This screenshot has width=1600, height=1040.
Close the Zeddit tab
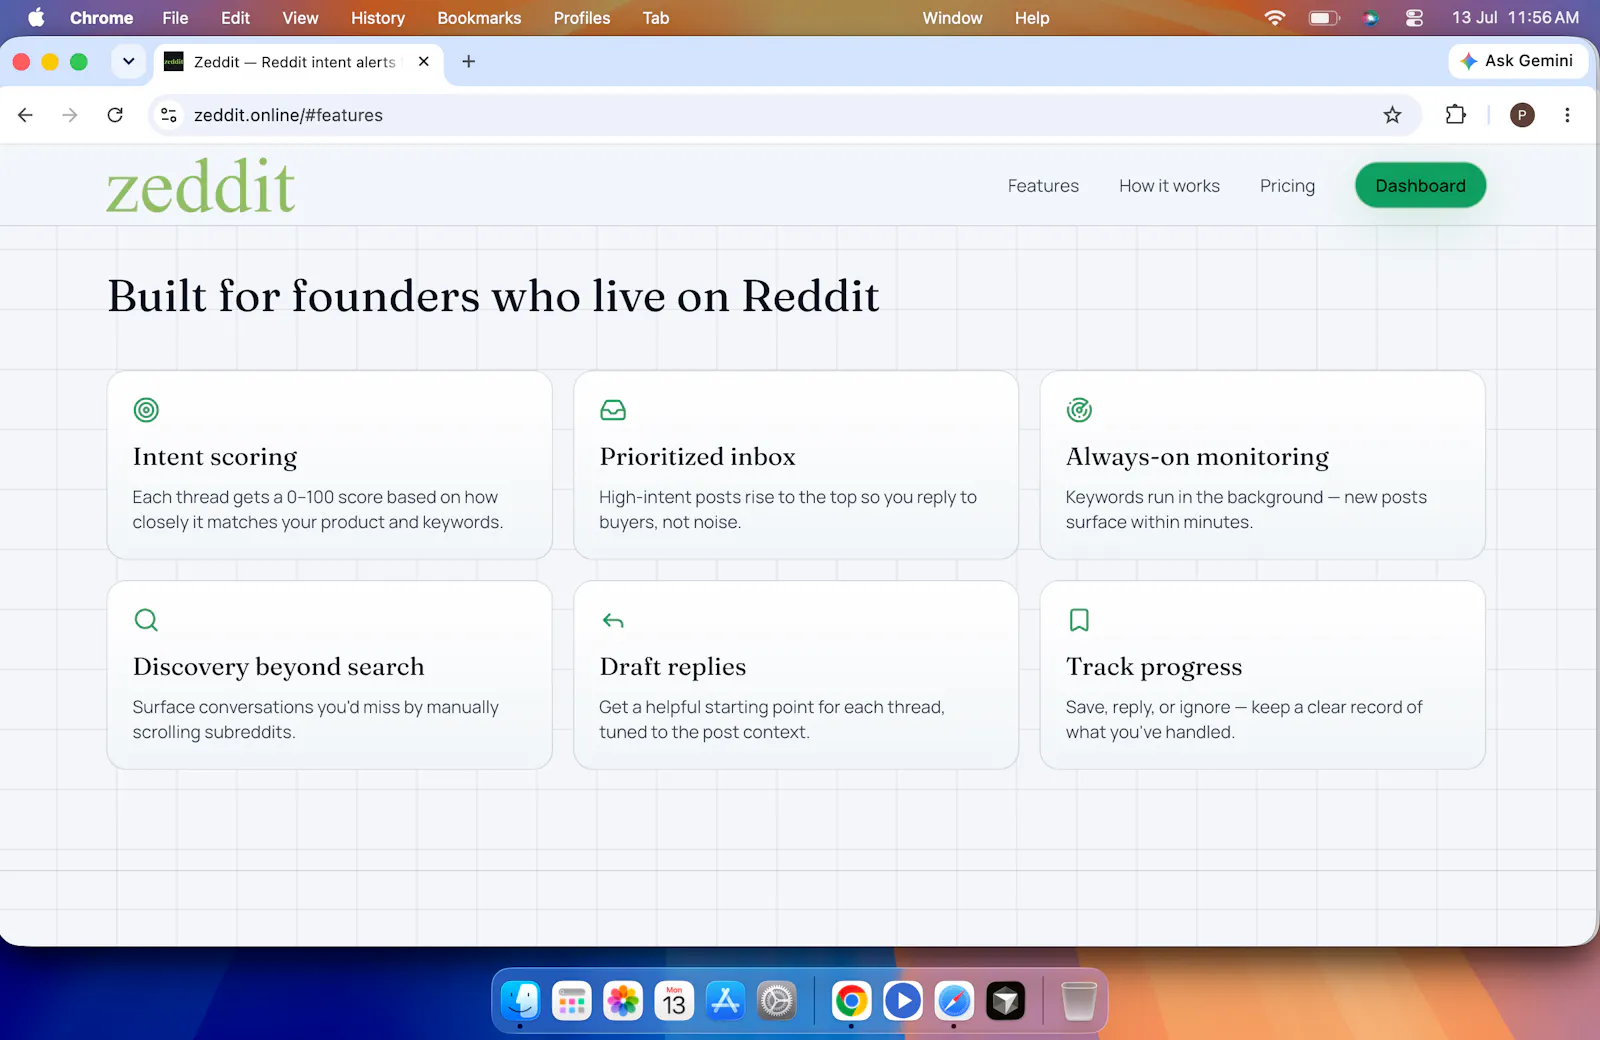pos(424,61)
